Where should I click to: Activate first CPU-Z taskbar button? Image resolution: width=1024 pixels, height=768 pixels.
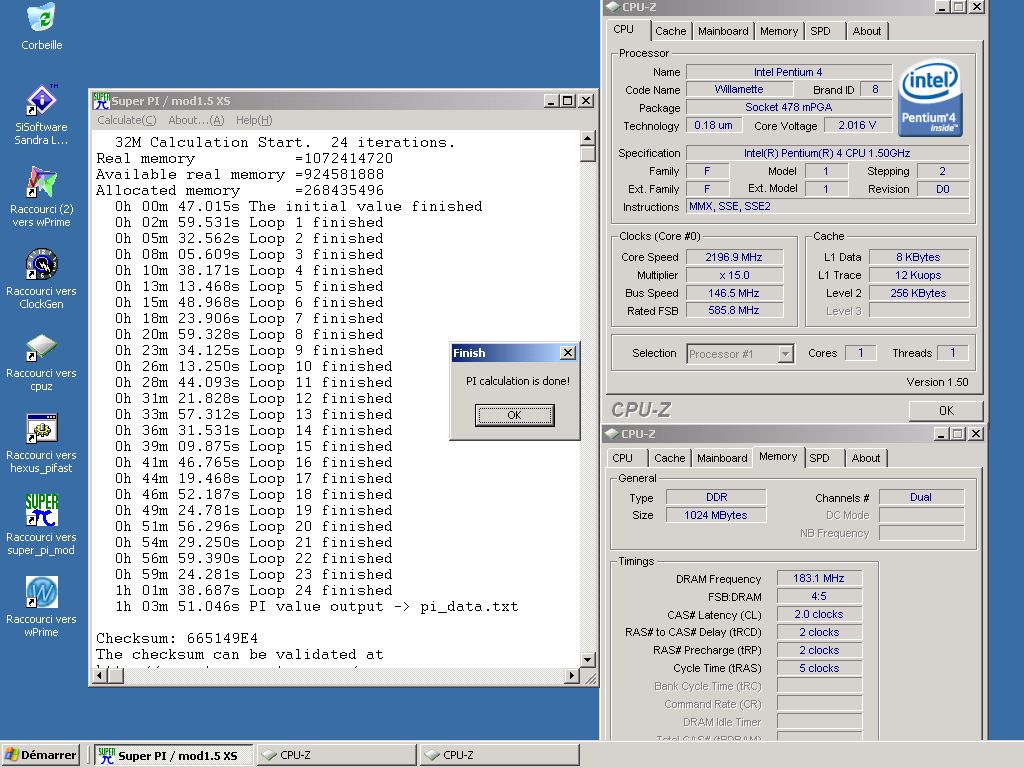(336, 755)
